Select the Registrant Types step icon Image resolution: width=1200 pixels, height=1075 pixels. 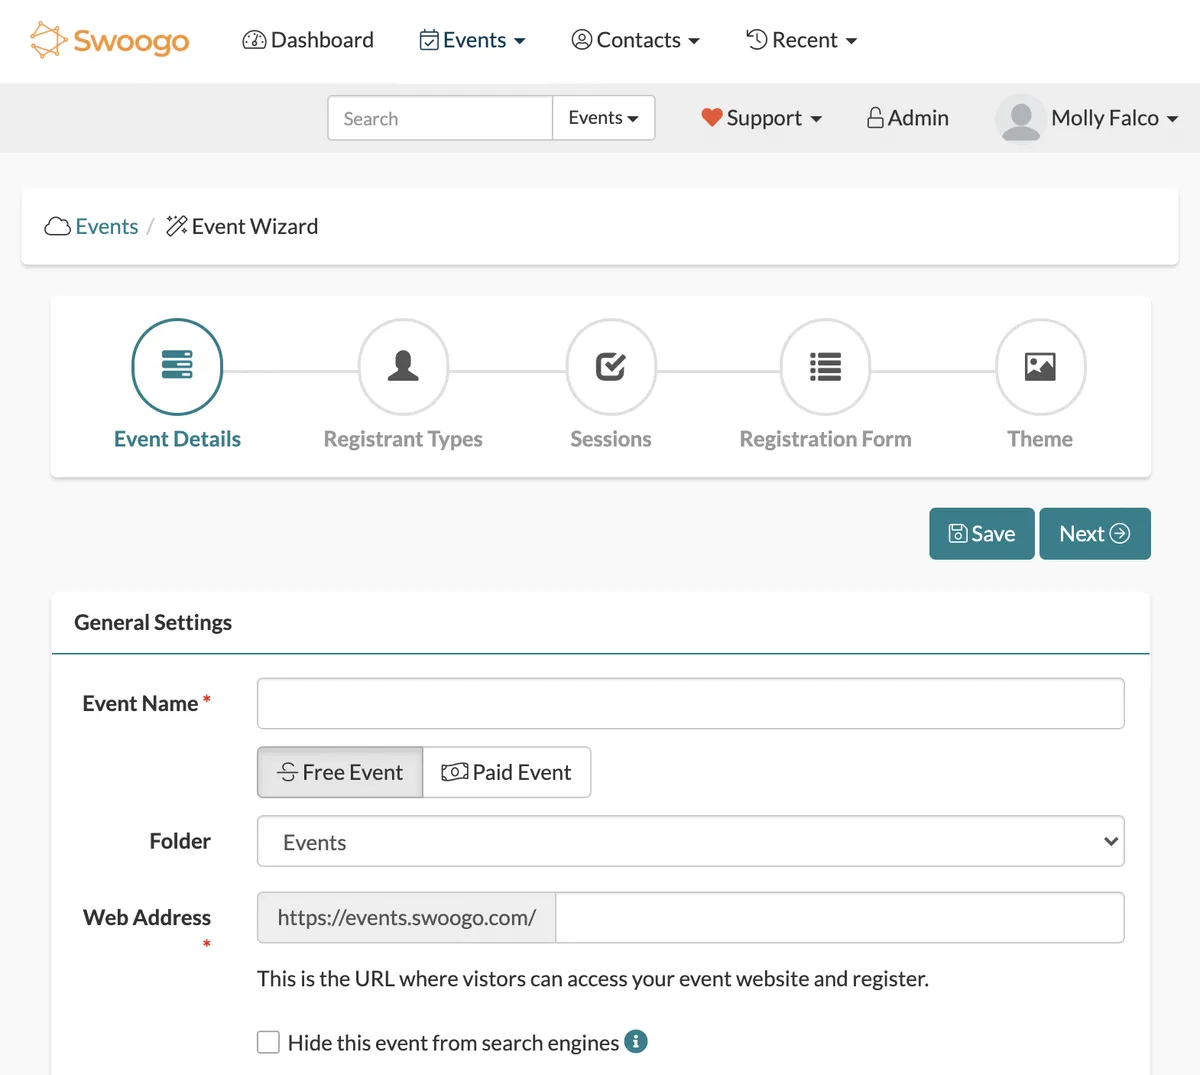coord(403,366)
